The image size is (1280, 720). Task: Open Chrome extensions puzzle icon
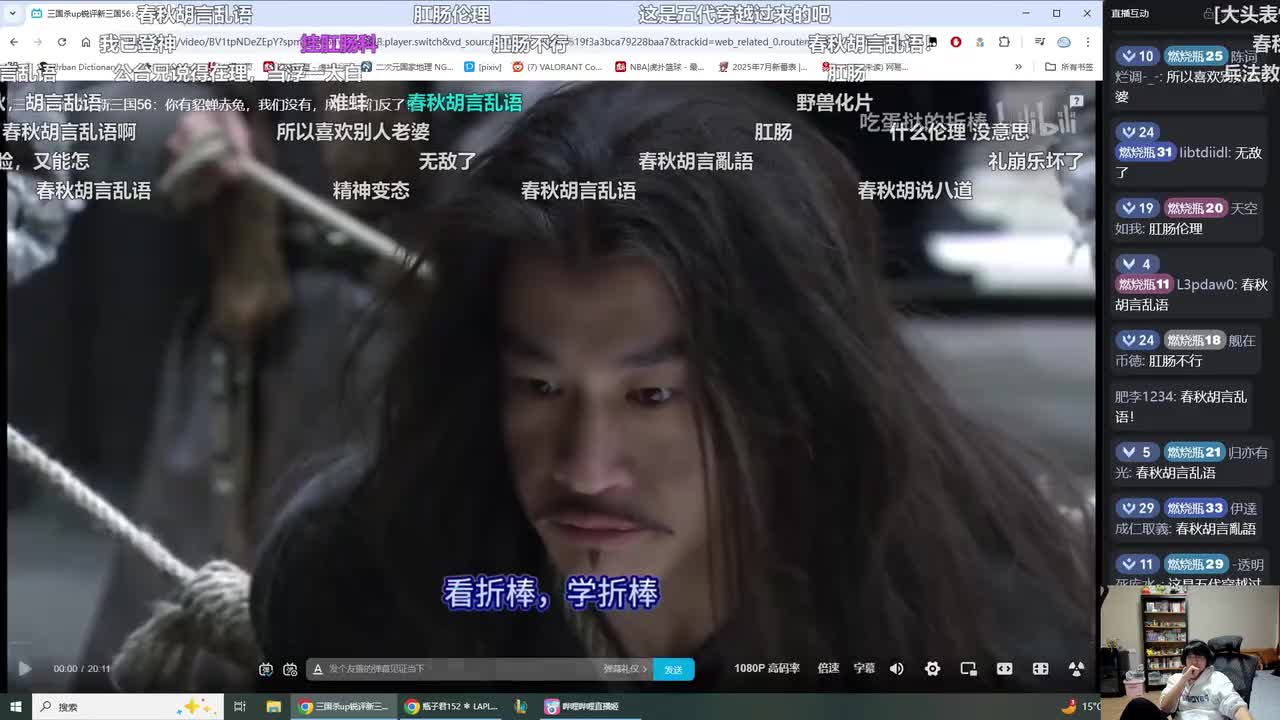click(x=1004, y=42)
